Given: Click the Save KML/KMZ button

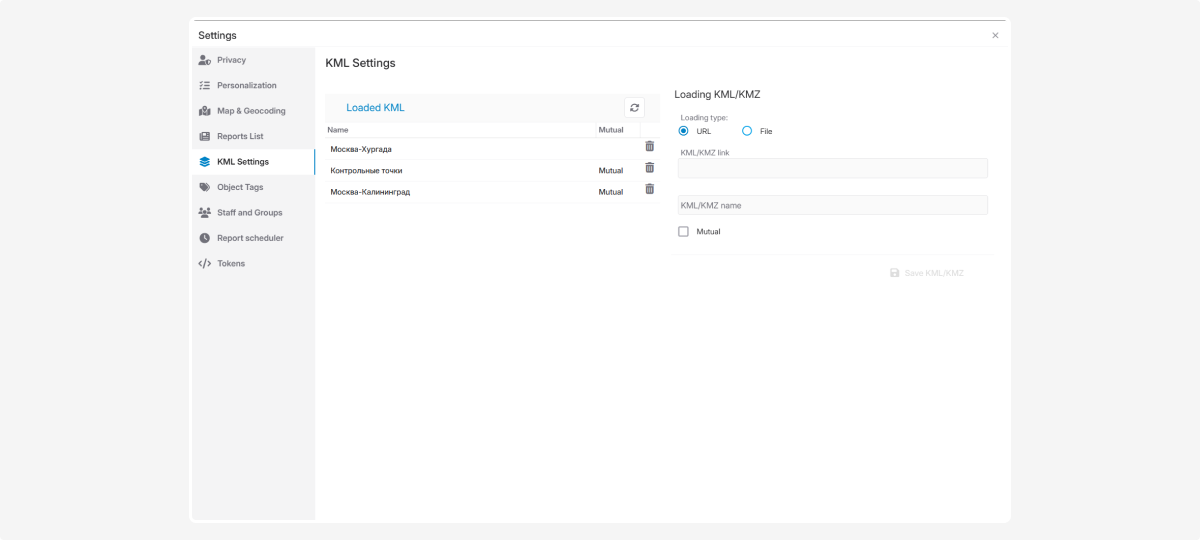Looking at the screenshot, I should pyautogui.click(x=927, y=273).
